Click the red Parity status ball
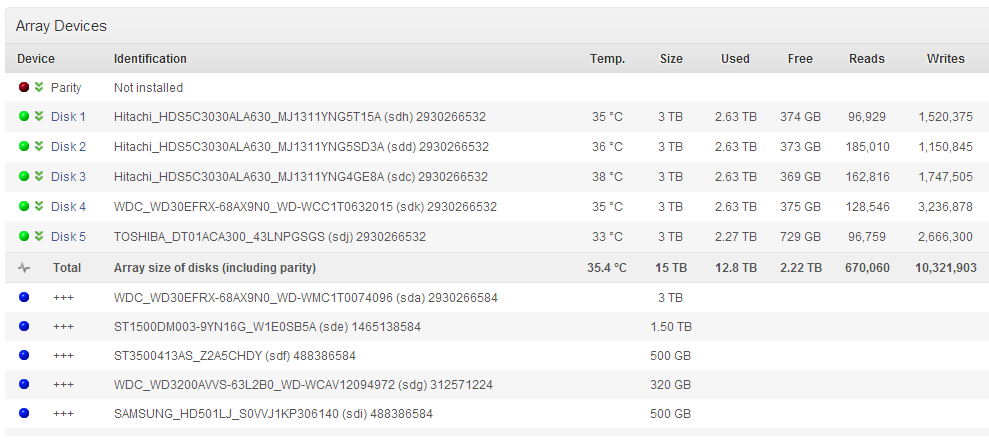 tap(24, 87)
